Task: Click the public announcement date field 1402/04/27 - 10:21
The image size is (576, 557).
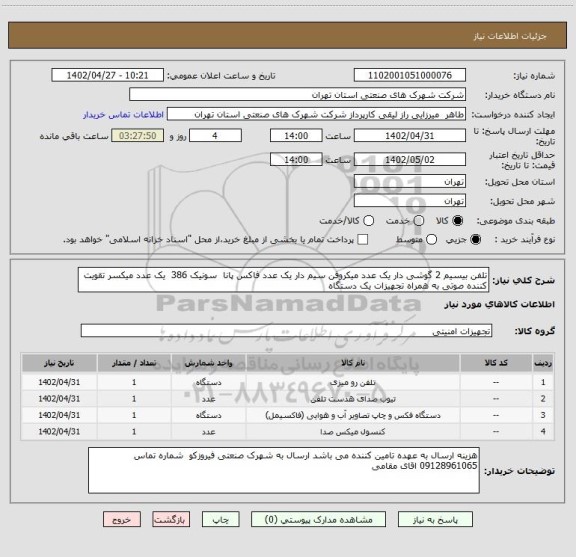Action: (108, 75)
